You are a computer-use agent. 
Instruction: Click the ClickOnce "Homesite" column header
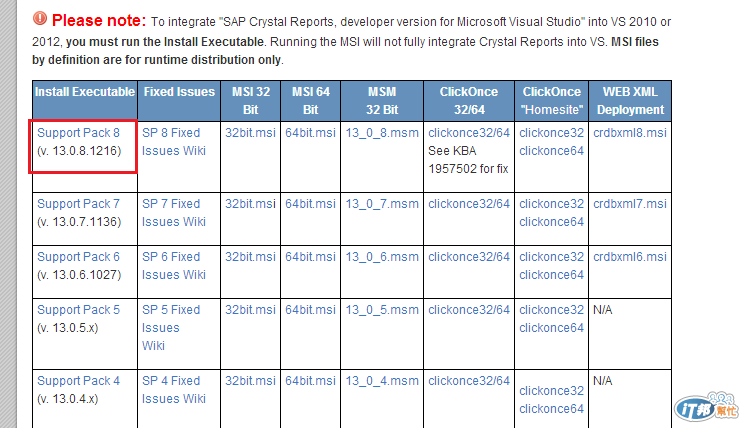coord(552,101)
